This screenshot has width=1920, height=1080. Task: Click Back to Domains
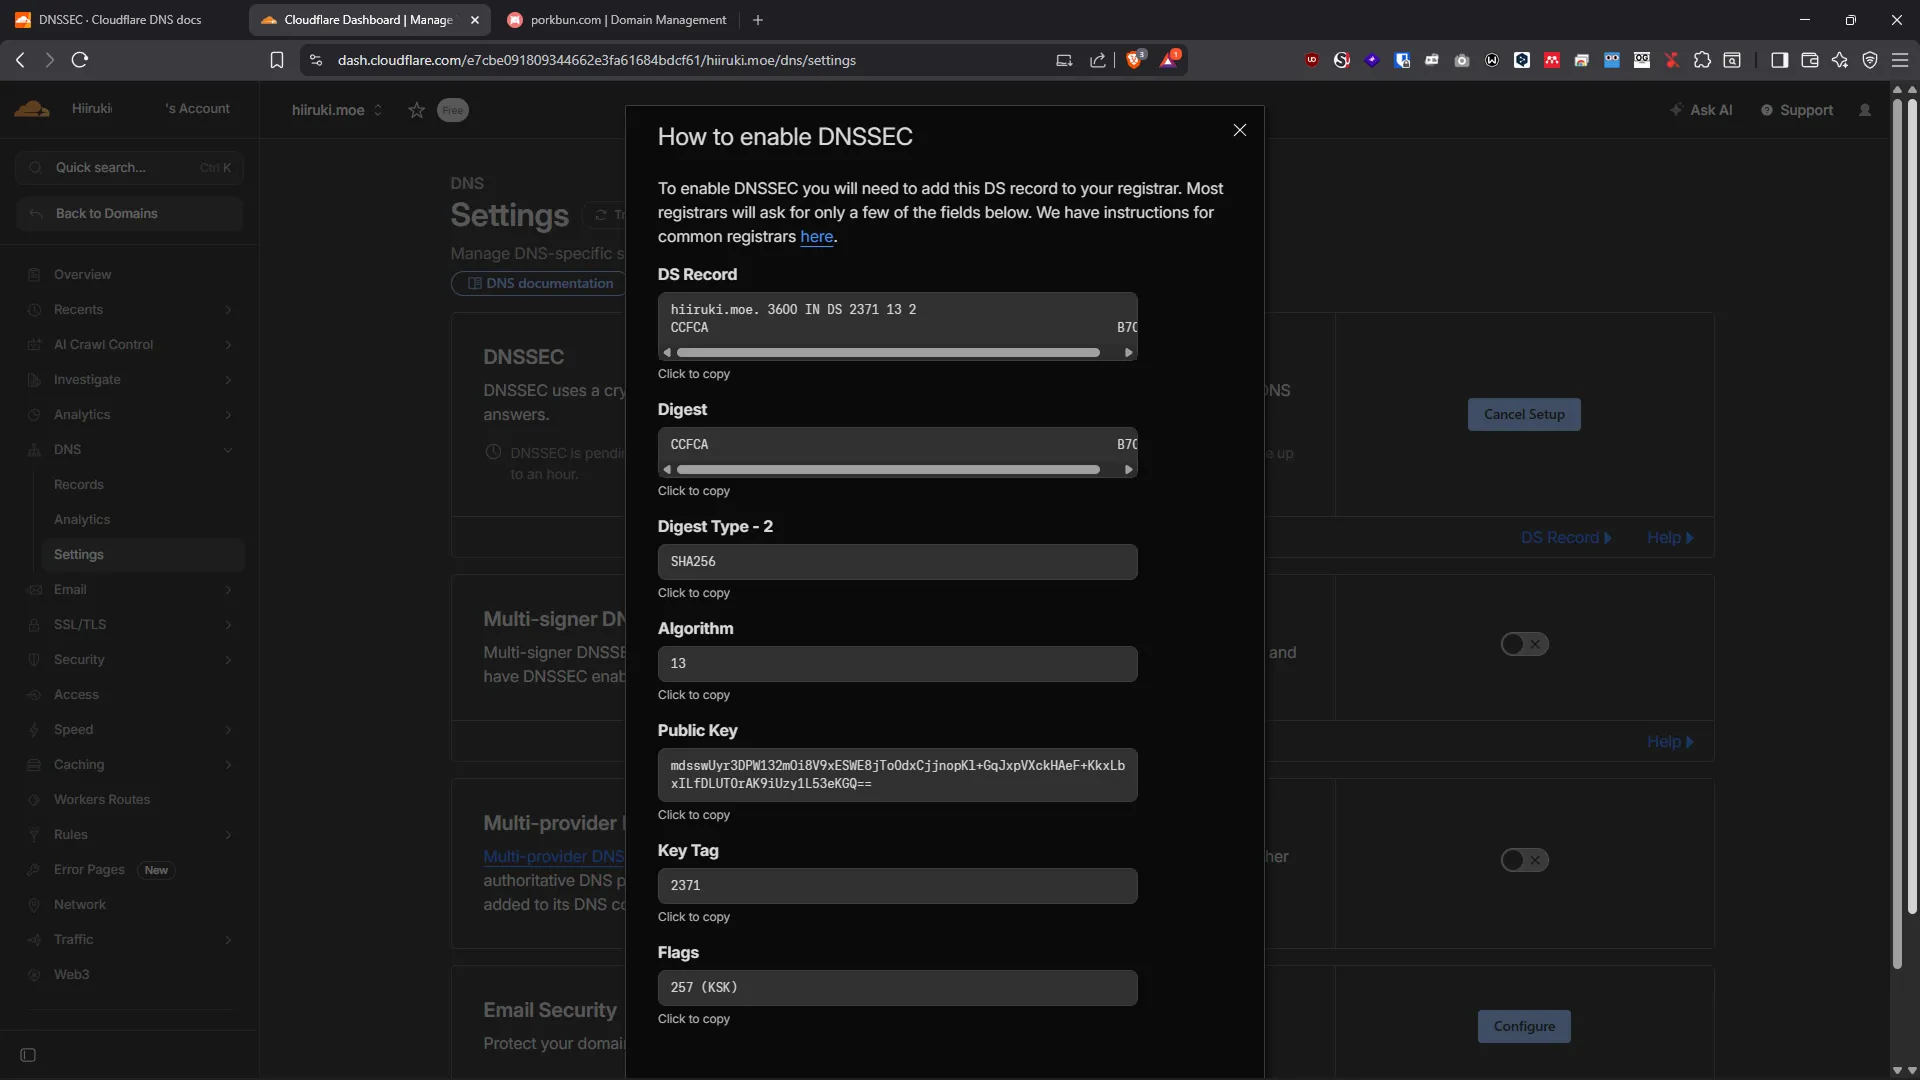[x=129, y=214]
